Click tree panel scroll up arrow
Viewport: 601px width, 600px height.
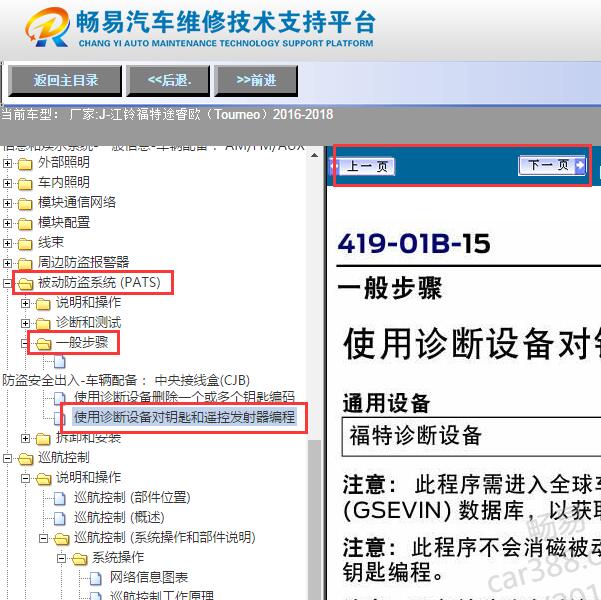pos(314,155)
